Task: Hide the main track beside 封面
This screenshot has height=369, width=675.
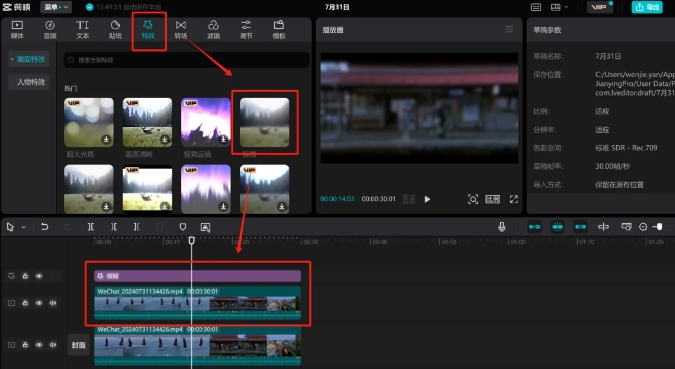Action: click(x=39, y=345)
